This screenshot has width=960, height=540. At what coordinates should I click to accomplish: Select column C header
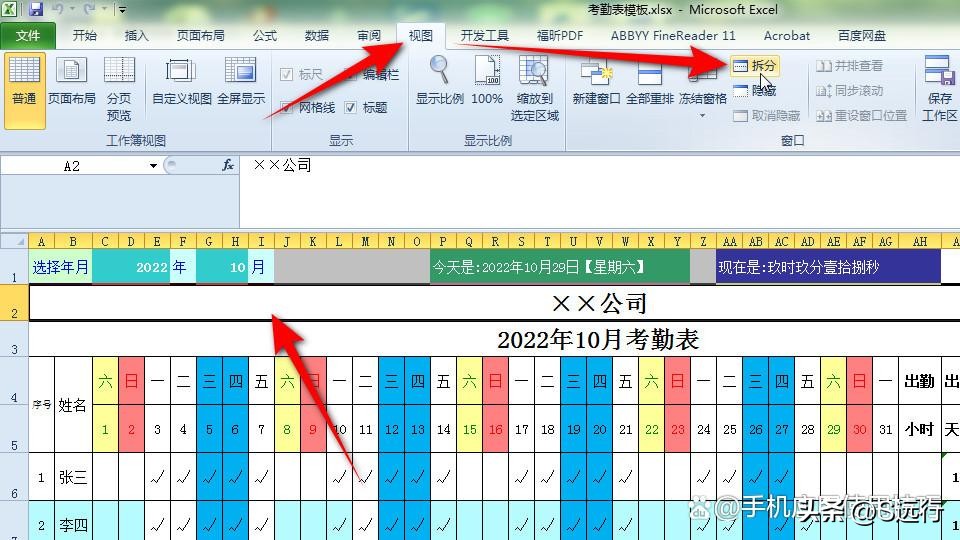pyautogui.click(x=105, y=241)
